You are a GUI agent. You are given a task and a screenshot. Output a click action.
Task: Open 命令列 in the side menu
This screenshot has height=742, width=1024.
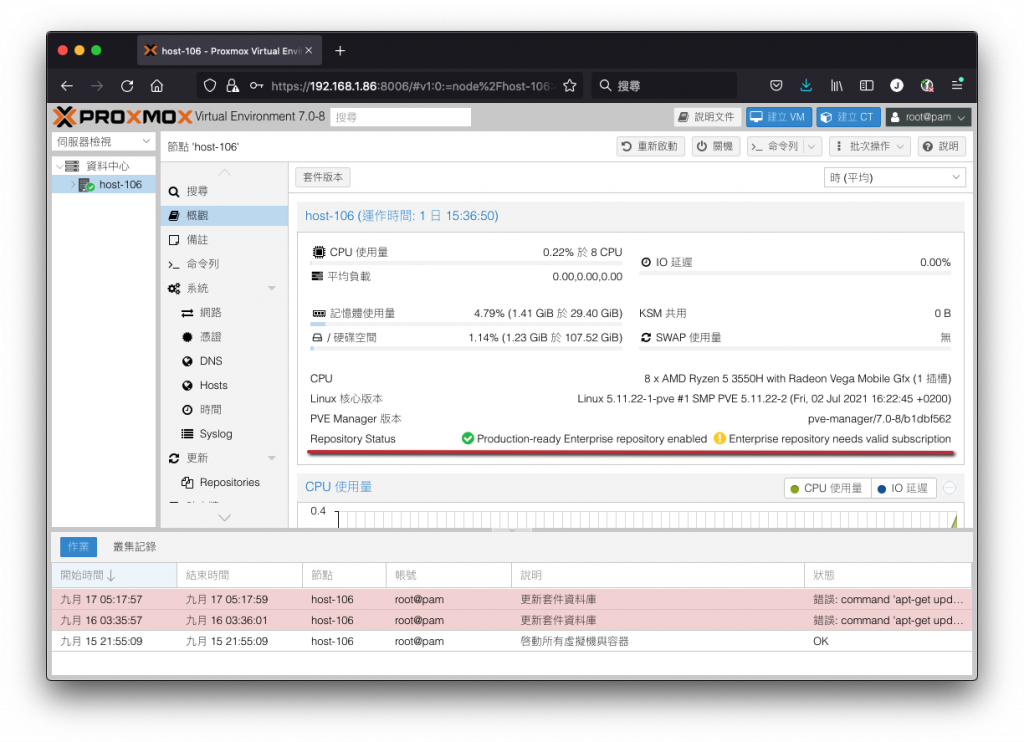pos(224,264)
